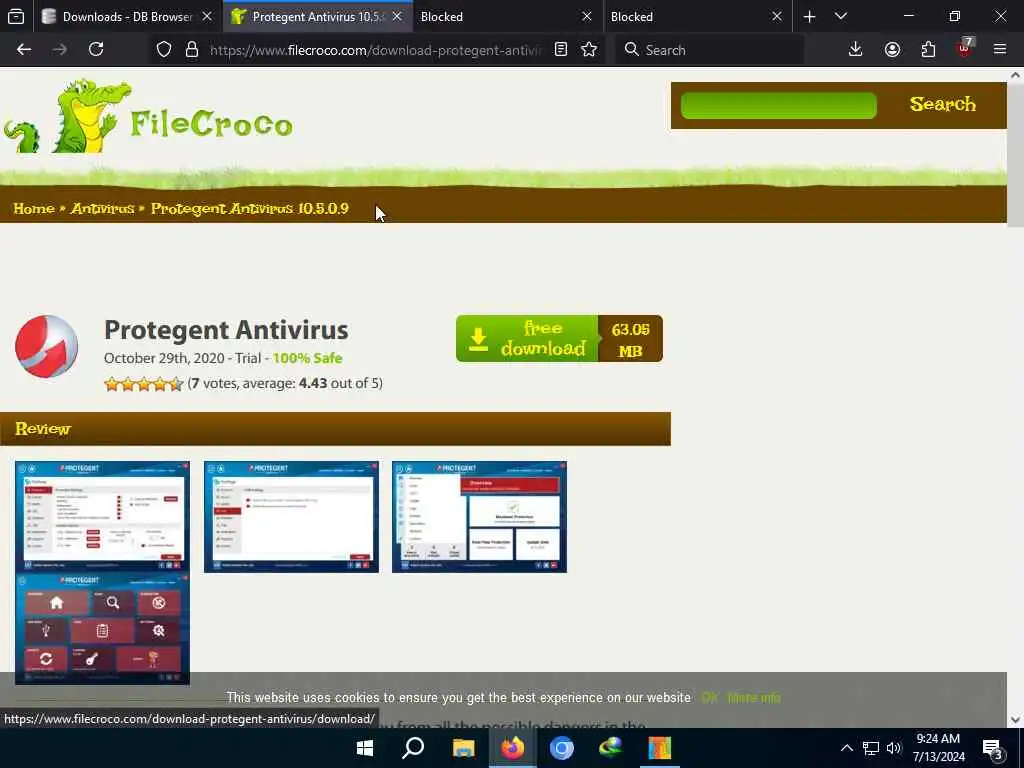Close the first Blocked tab
Image resolution: width=1024 pixels, height=768 pixels.
586,16
